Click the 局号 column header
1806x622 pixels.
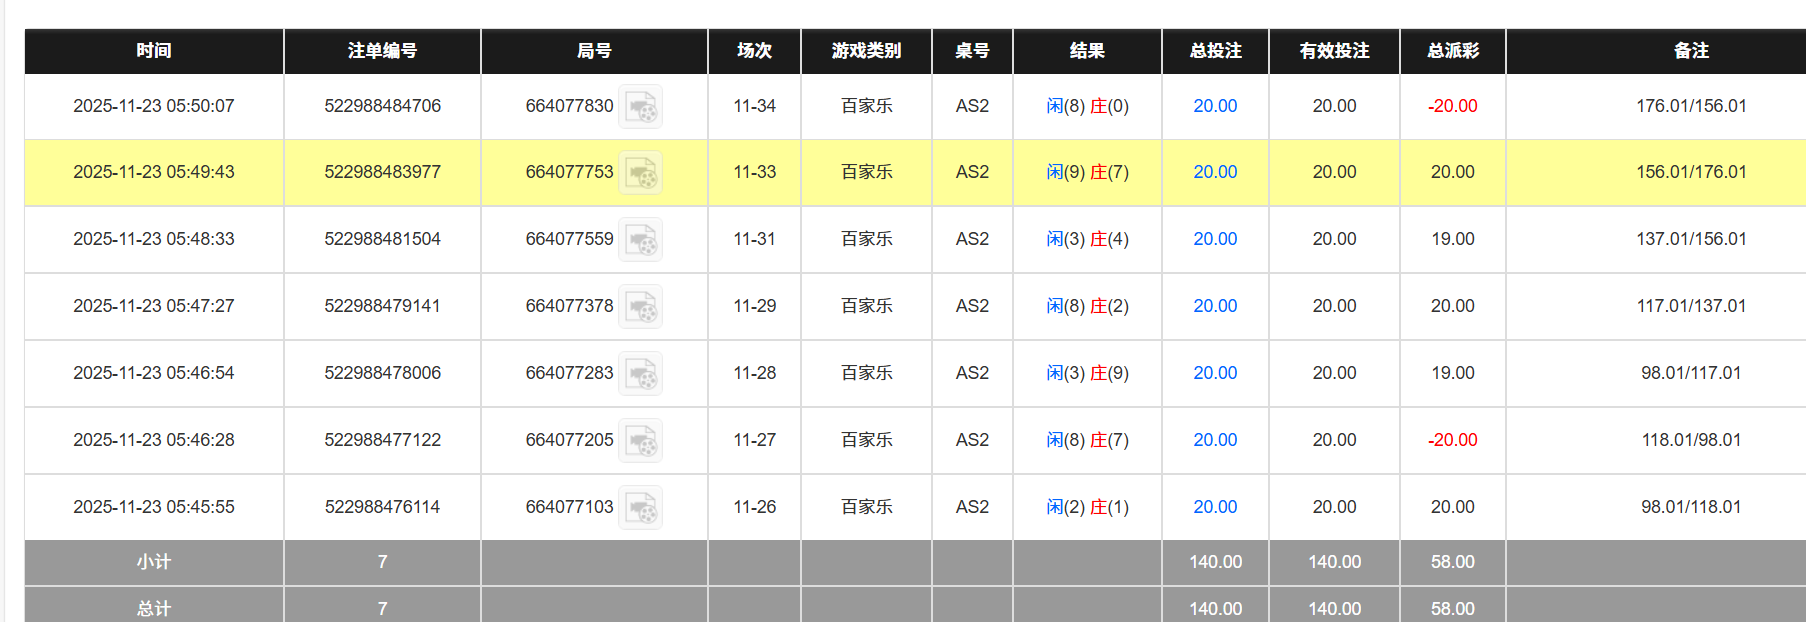pos(594,51)
